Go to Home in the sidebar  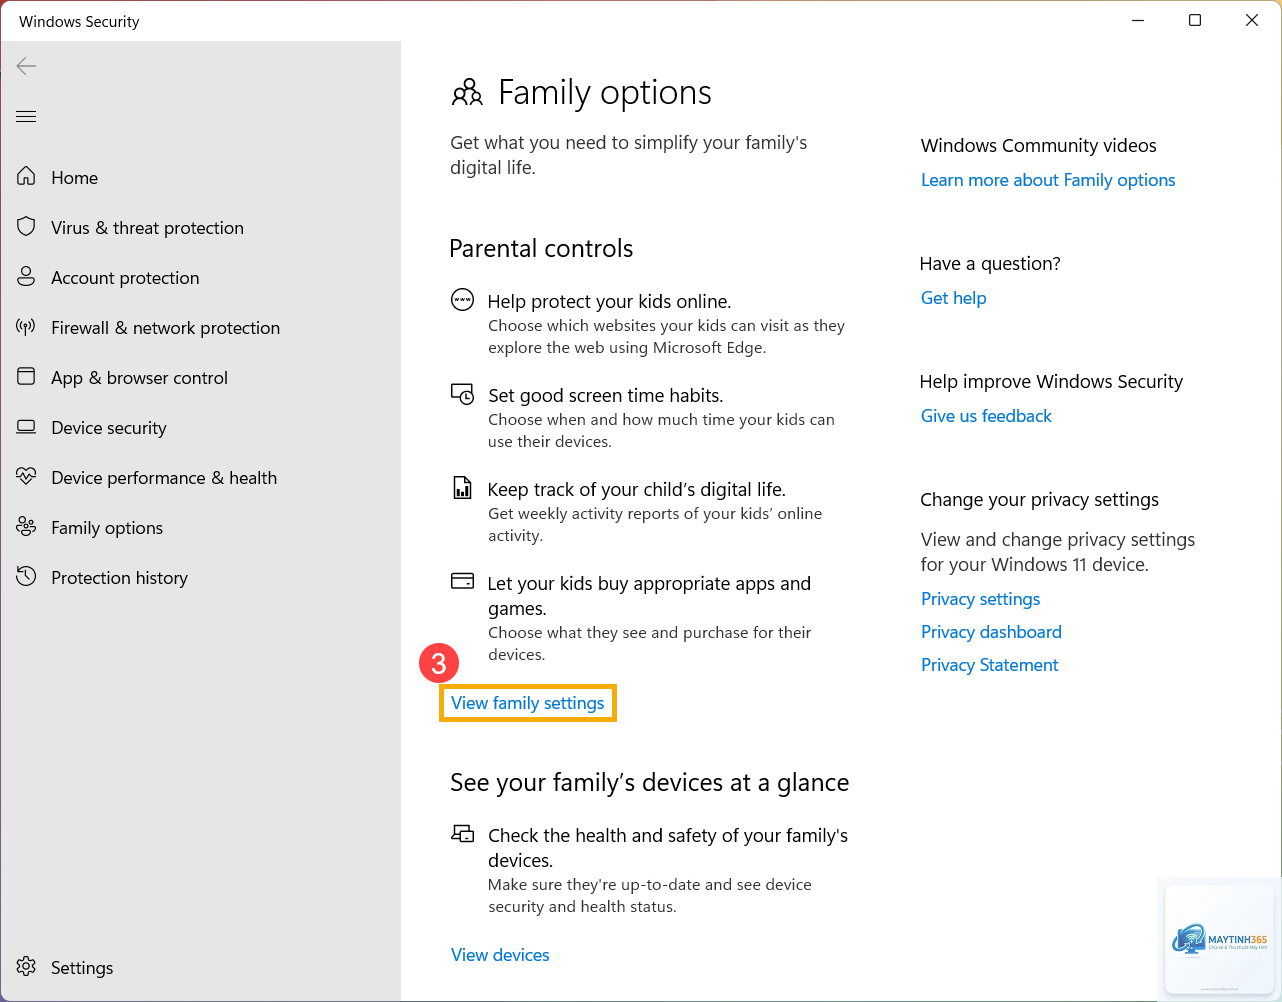tap(200, 177)
